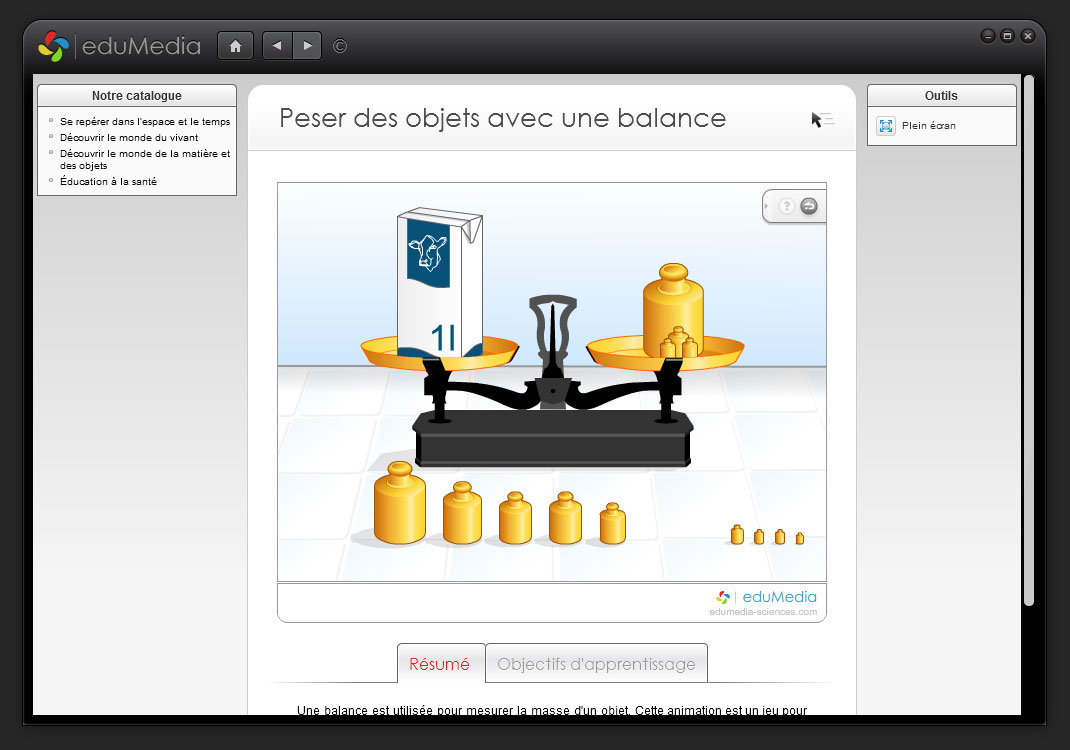This screenshot has width=1070, height=750.
Task: Click the copyright symbol icon
Action: 340,46
